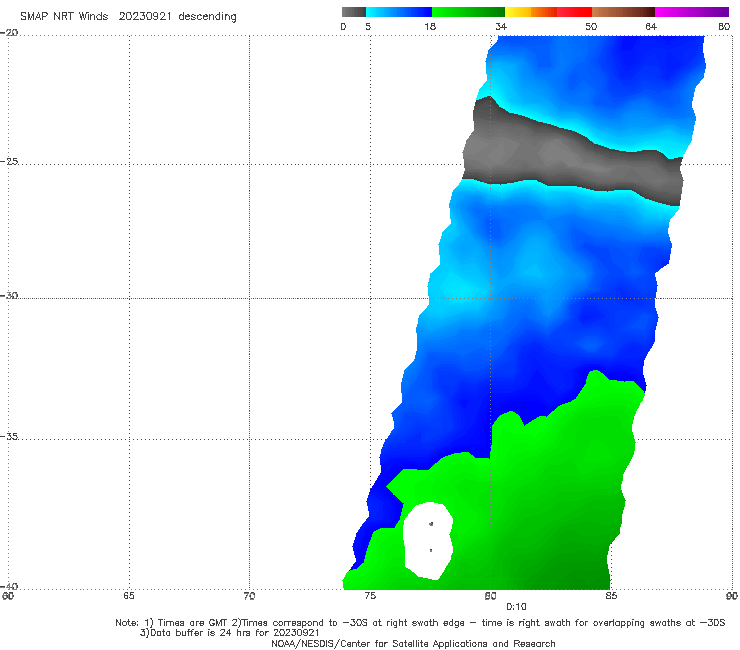Image resolution: width=740 pixels, height=650 pixels.
Task: Pick the green 18–34 segment of the colorbar
Action: click(x=468, y=12)
